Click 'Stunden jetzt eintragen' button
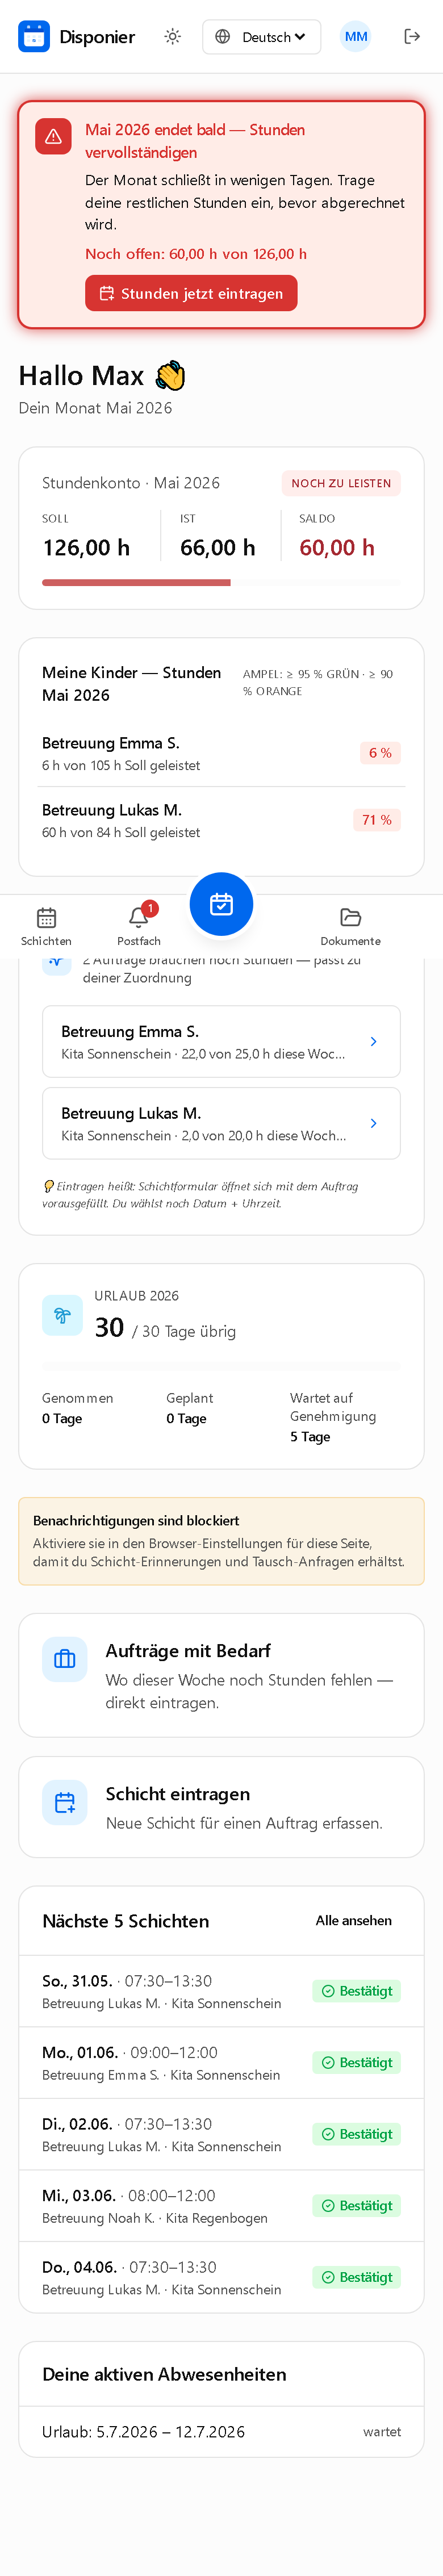Screen dimensions: 443x2576 pos(191,293)
